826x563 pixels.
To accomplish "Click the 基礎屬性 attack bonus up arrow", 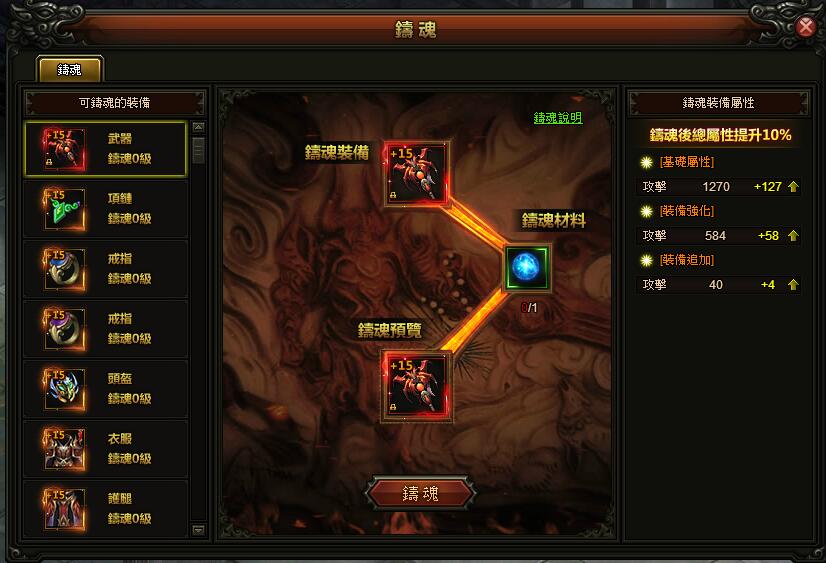I will point(793,186).
